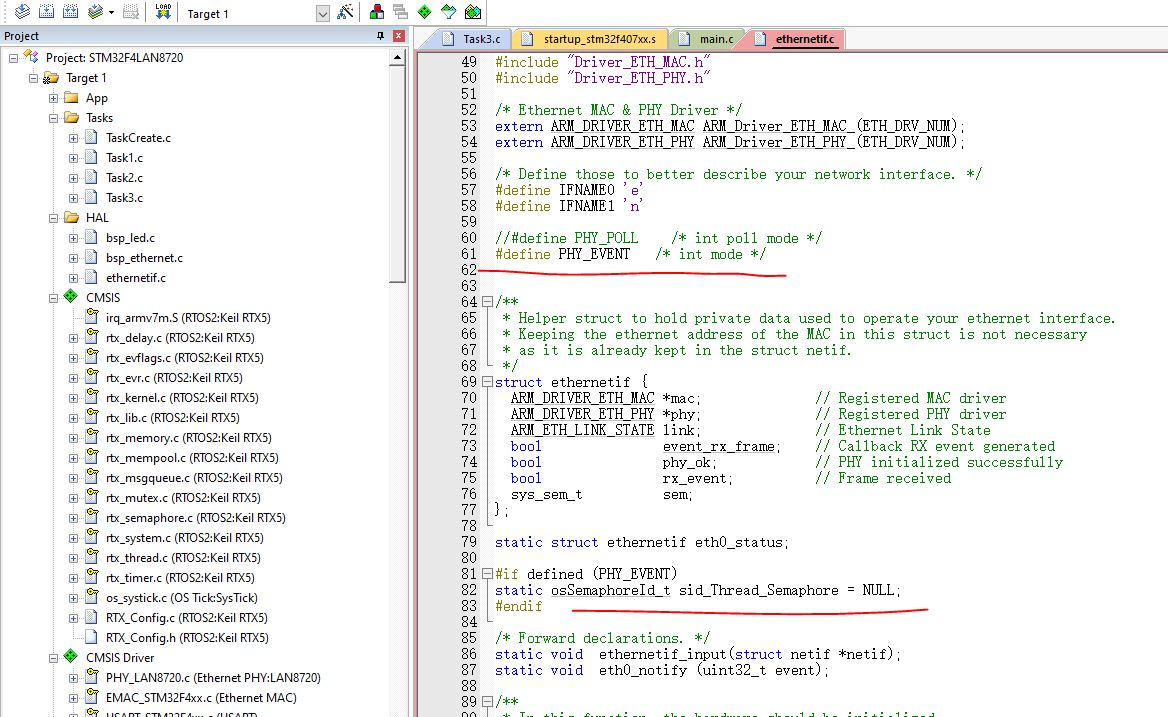Viewport: 1168px width, 717px height.
Task: Select EMAC_STM32F4xx.c (Ethernet MAC) tree item
Action: click(201, 698)
